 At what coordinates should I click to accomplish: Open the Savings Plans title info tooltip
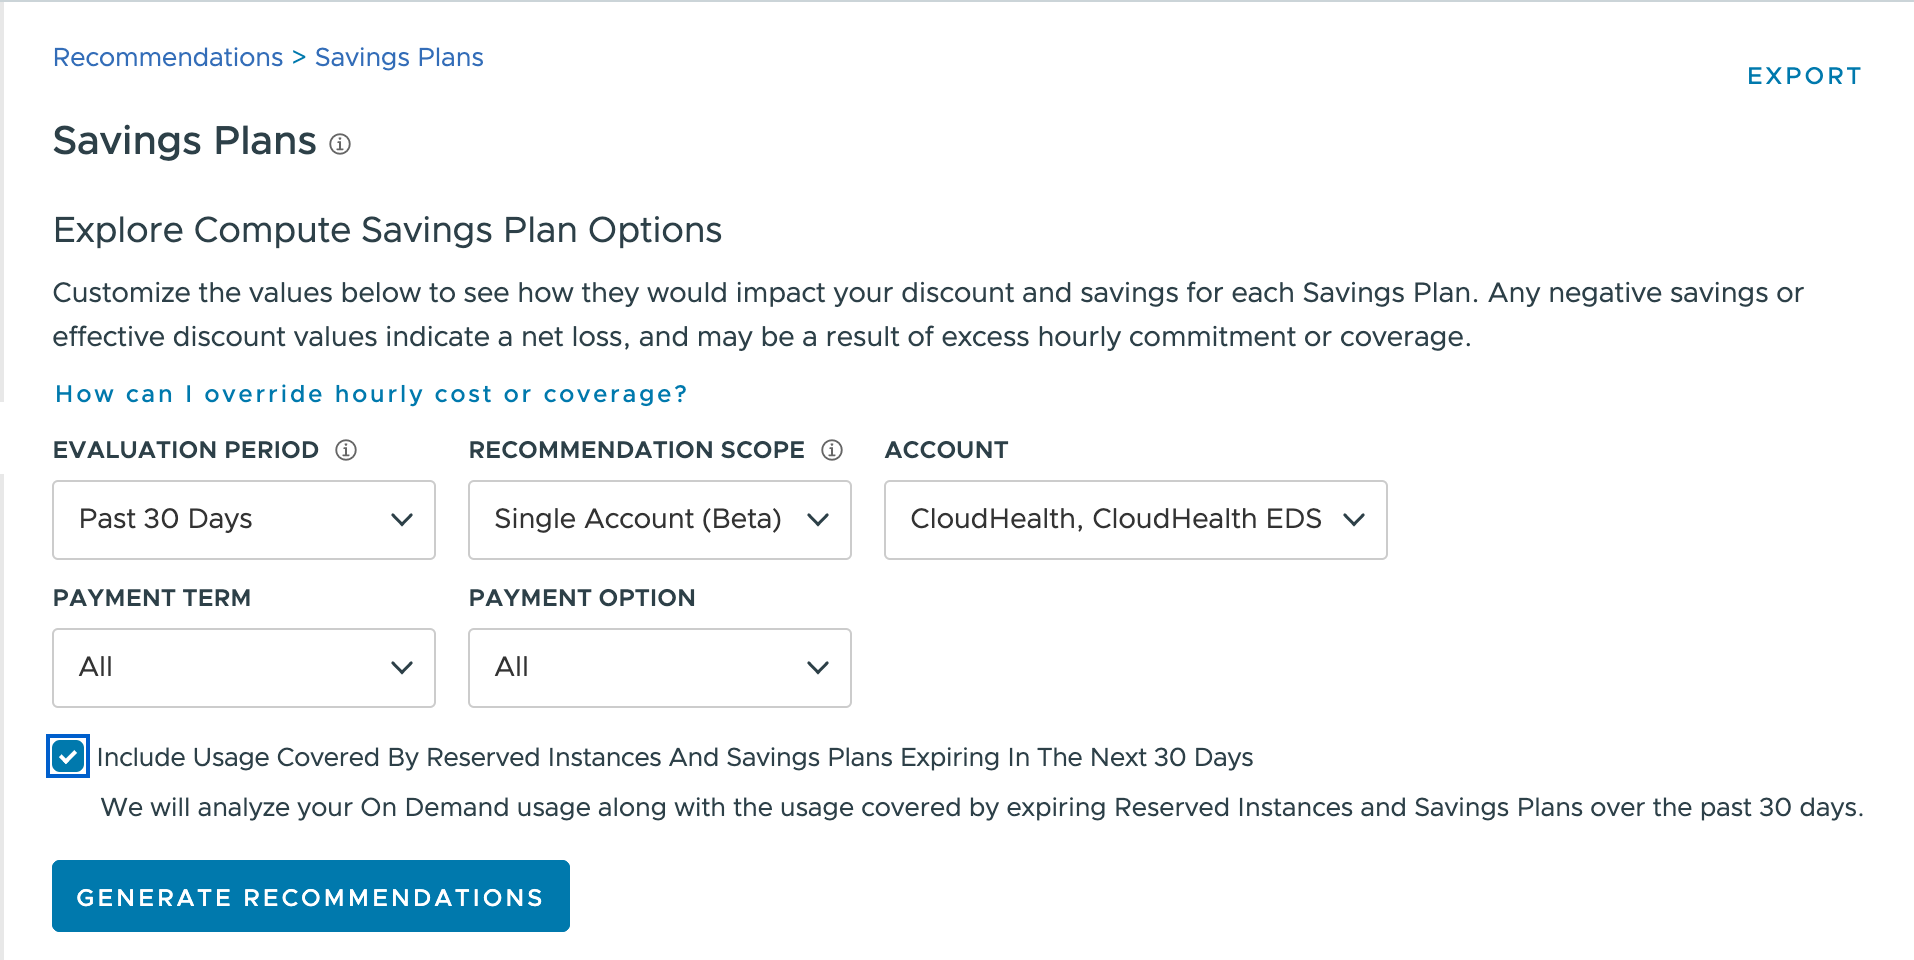(341, 145)
